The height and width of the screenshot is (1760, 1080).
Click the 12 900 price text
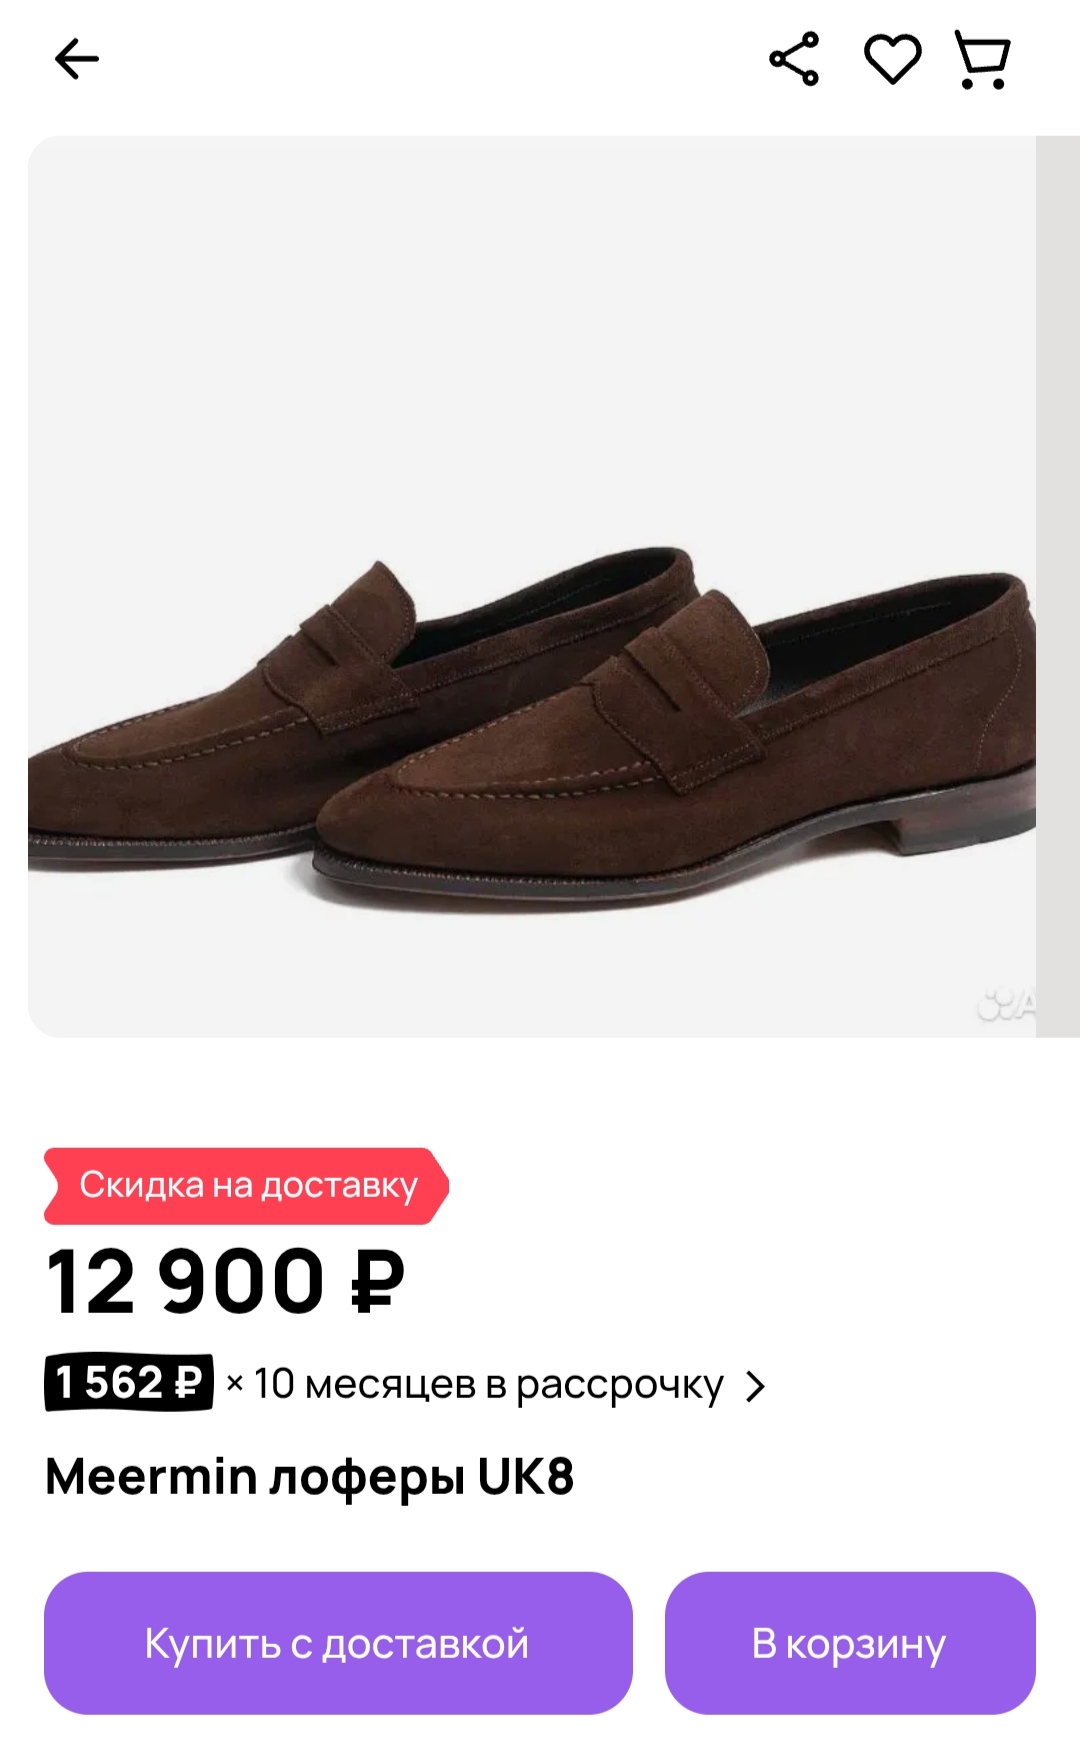coord(186,1282)
